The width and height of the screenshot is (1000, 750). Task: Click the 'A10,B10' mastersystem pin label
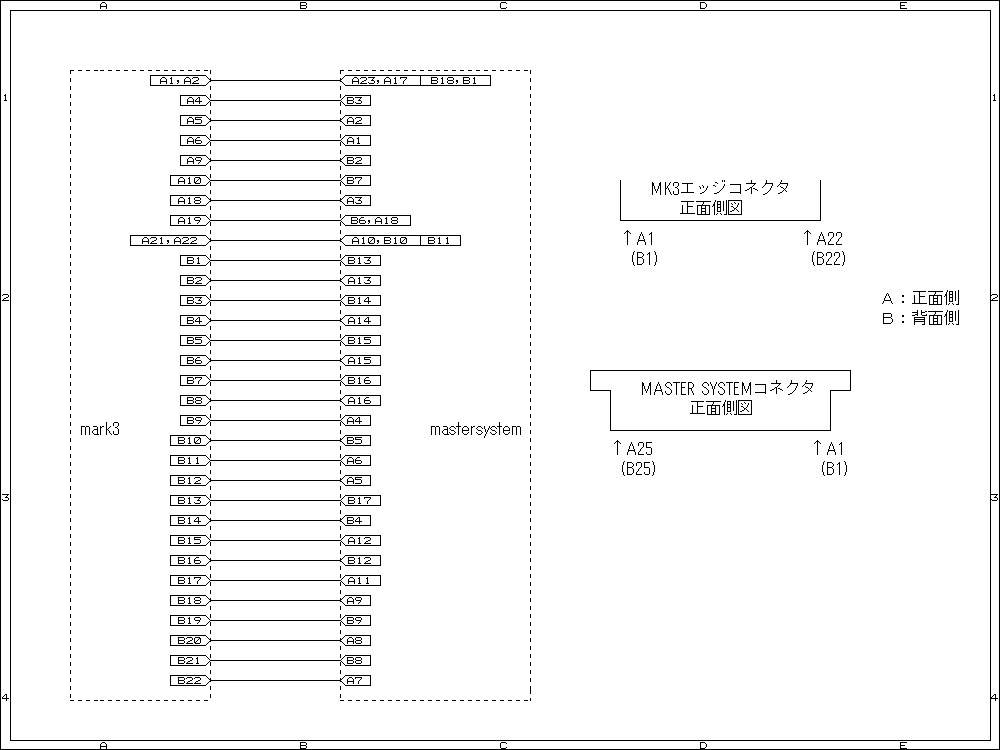click(380, 240)
